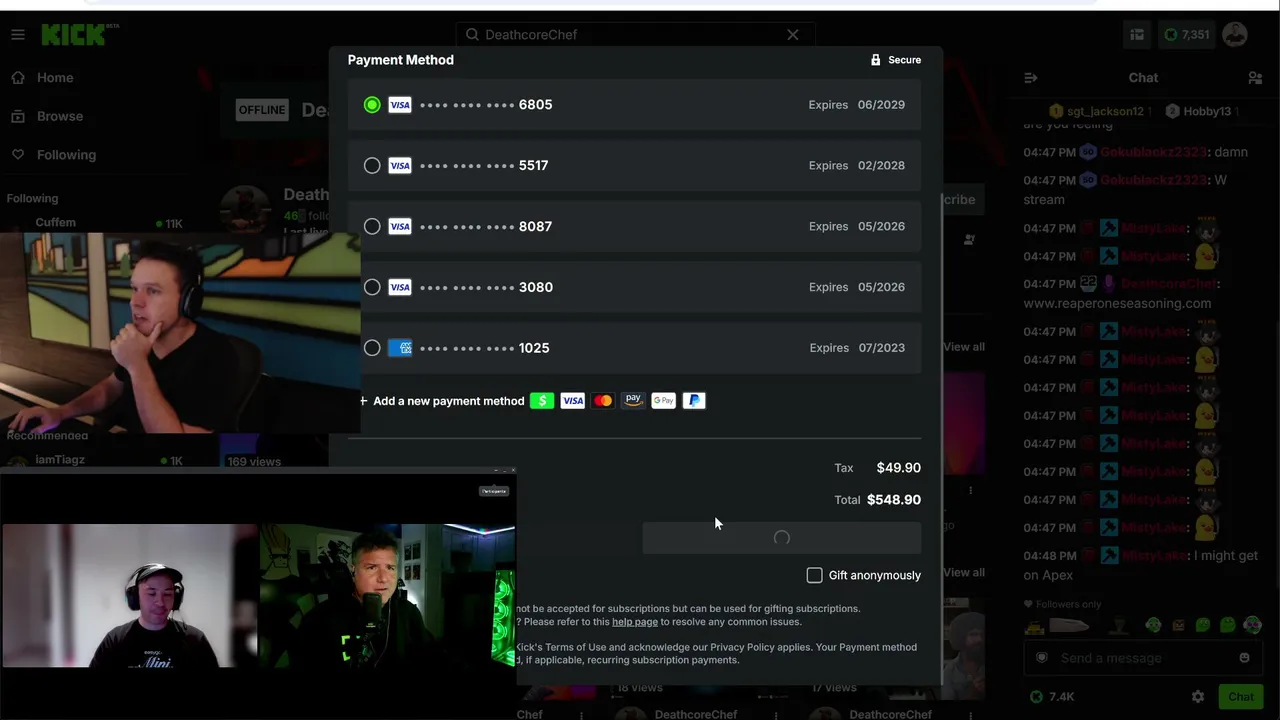Click the $49.90 tax amount
Screen dimensions: 1280x720
pyautogui.click(x=899, y=468)
